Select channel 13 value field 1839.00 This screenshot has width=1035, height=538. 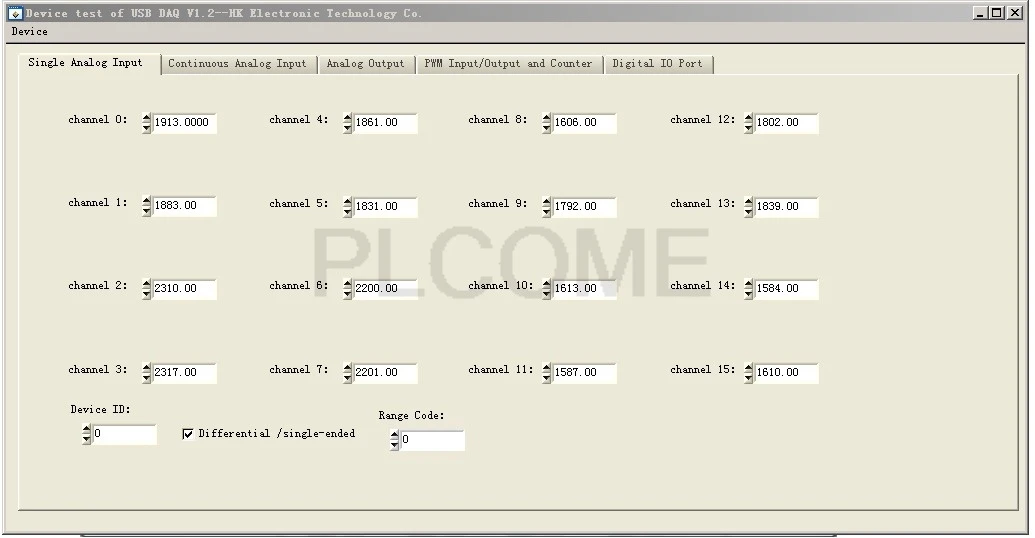[x=787, y=207]
